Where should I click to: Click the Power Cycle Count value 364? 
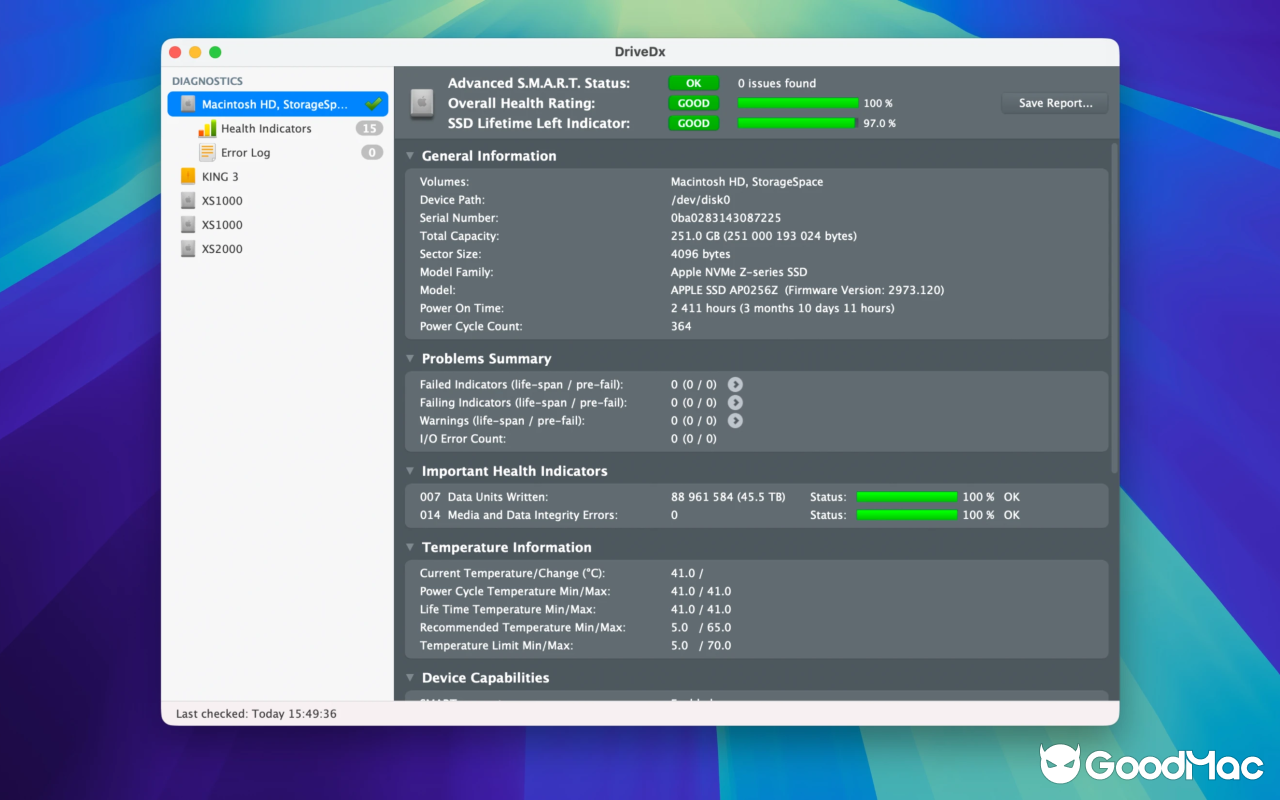click(x=681, y=326)
